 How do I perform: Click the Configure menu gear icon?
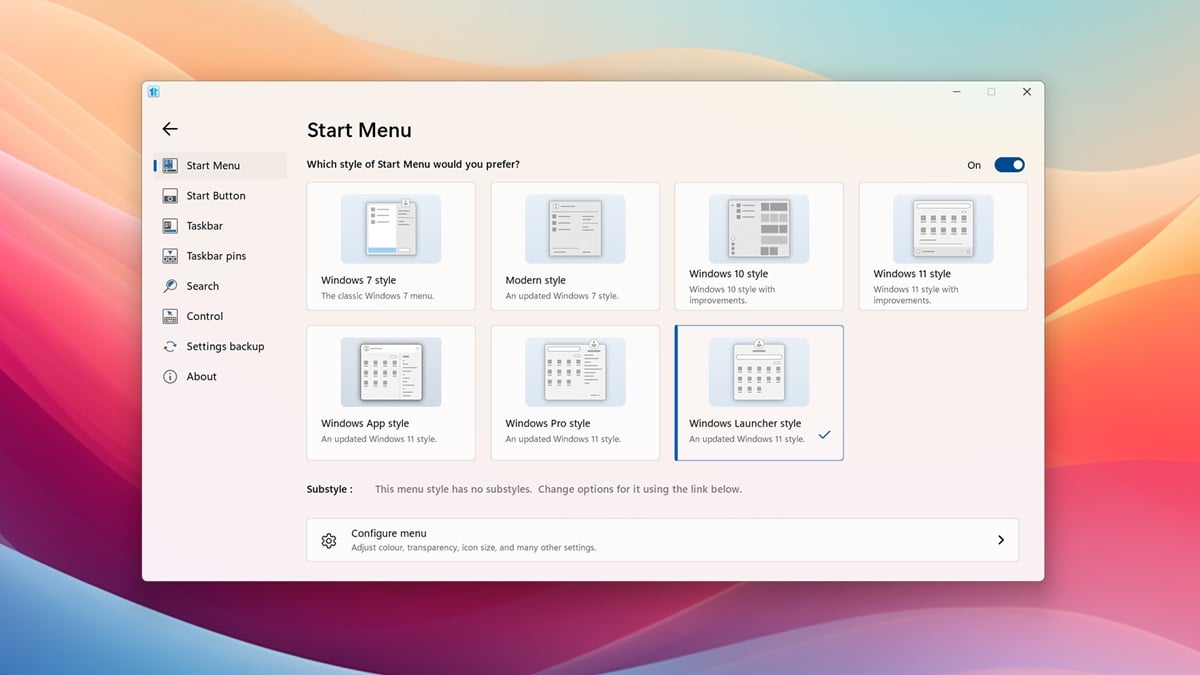point(329,540)
